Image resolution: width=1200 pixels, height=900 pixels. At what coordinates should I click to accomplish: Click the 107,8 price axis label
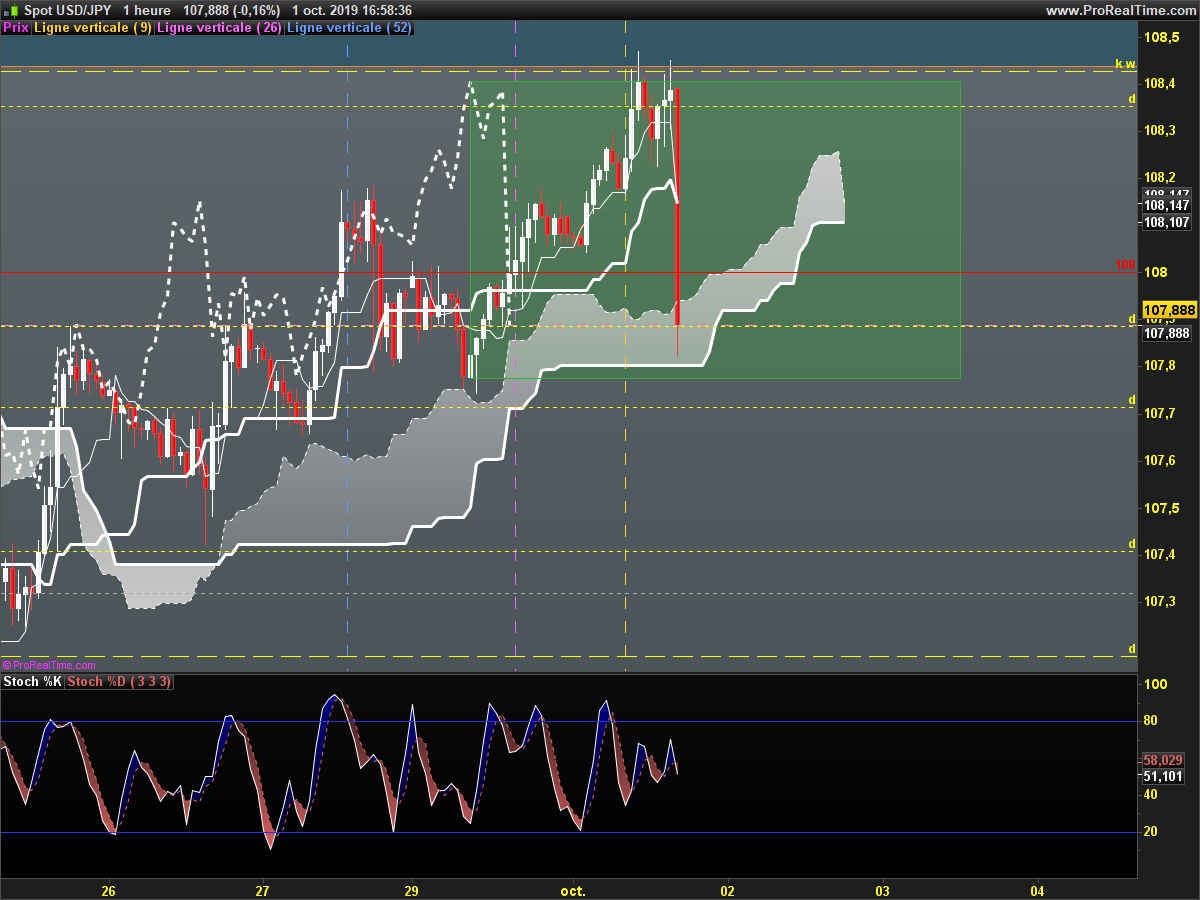1161,366
